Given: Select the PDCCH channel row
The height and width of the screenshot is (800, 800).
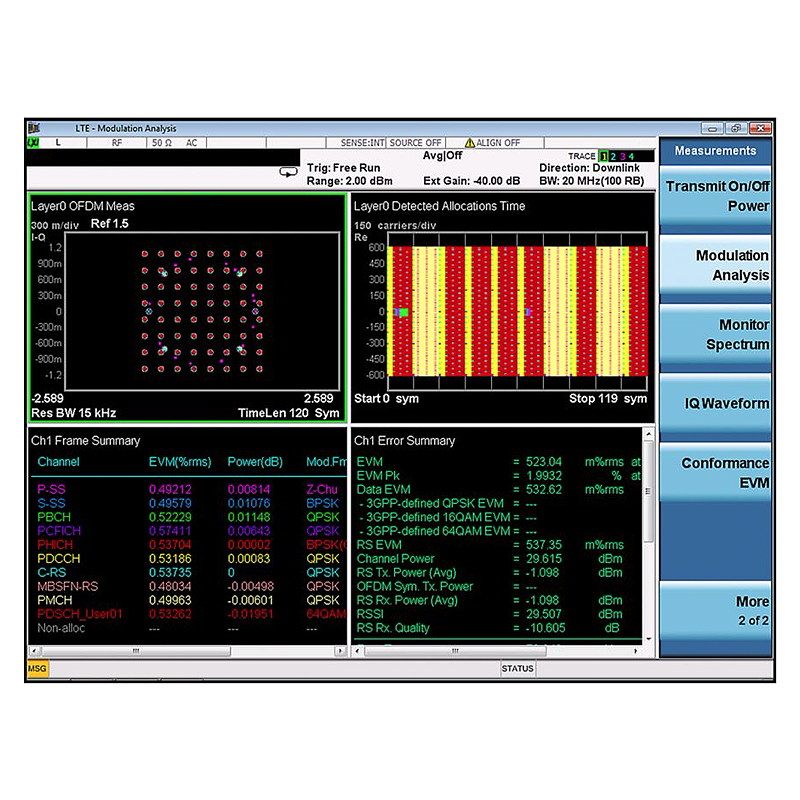Looking at the screenshot, I should (x=188, y=559).
